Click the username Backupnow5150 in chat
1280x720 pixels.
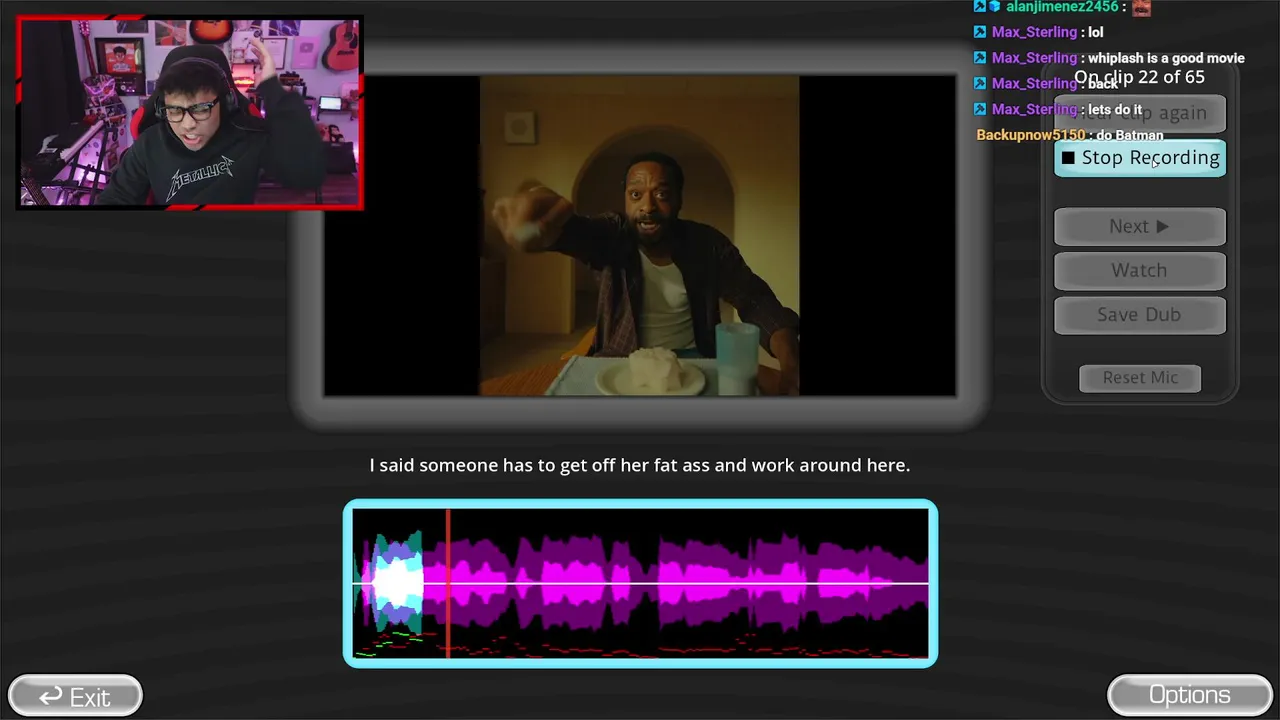click(1031, 135)
